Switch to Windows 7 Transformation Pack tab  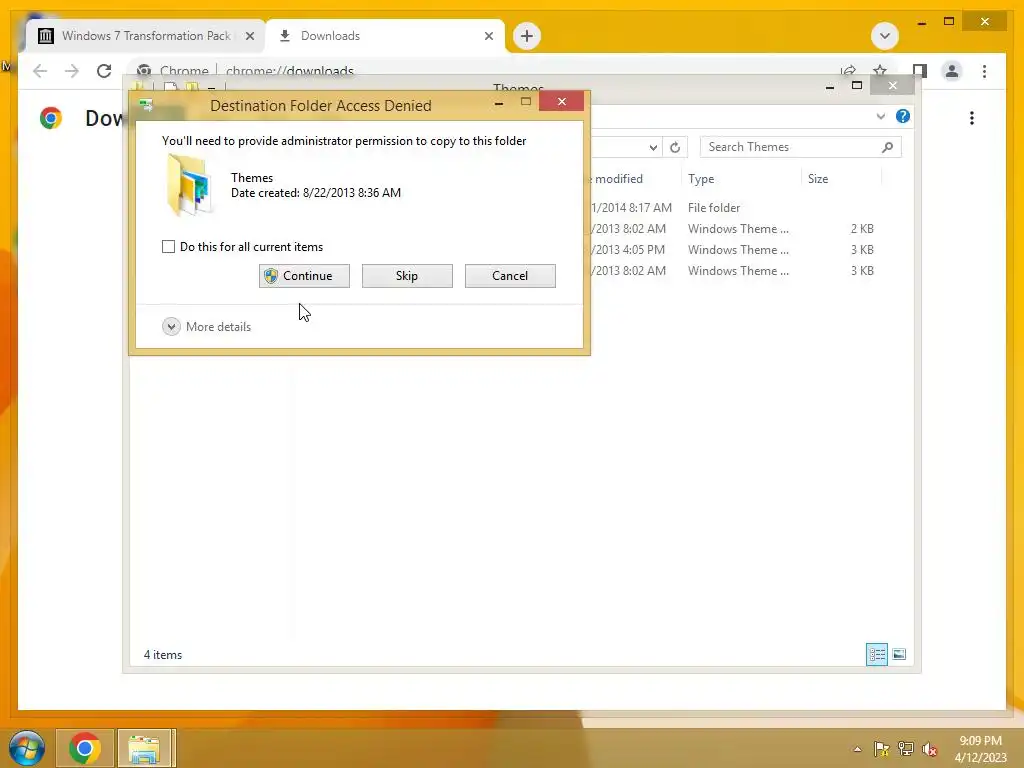(146, 36)
